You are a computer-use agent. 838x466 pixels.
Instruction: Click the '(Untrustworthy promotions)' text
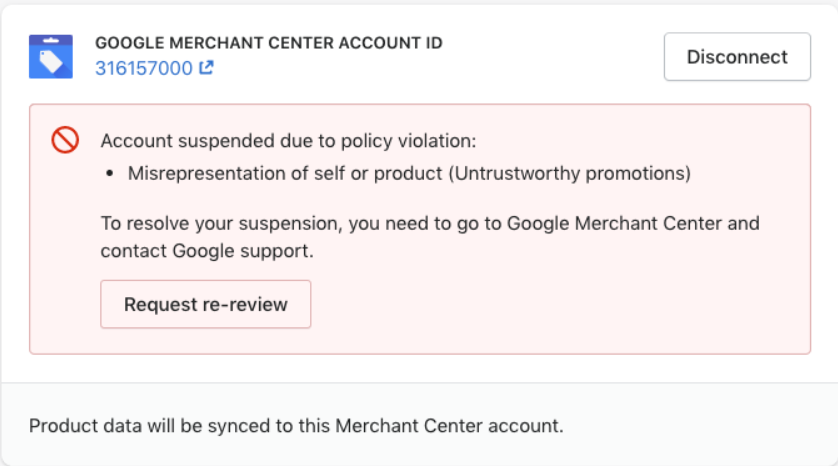click(570, 173)
